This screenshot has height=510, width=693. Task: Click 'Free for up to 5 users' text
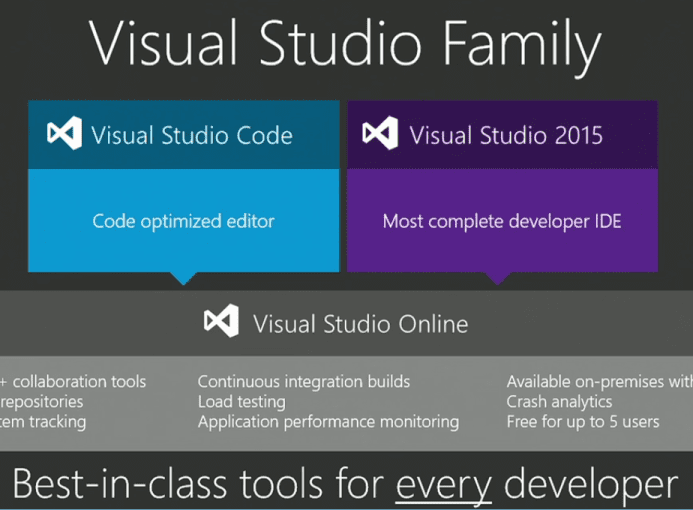583,422
